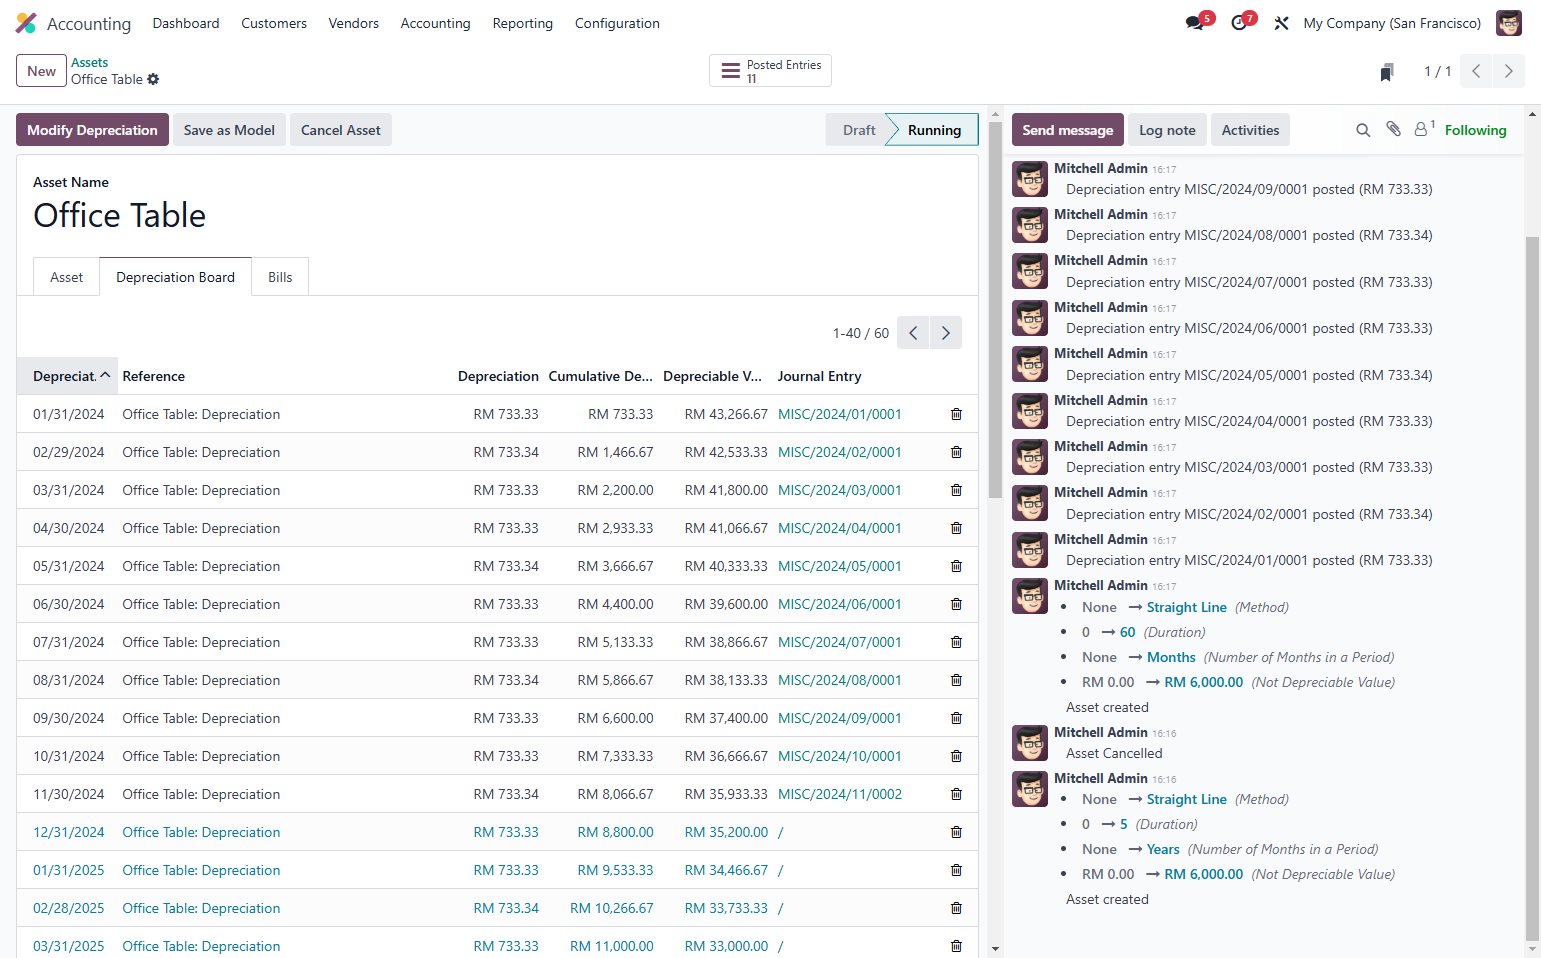Delete the 12/31/2024 depreciation line
1541x958 pixels.
click(956, 832)
